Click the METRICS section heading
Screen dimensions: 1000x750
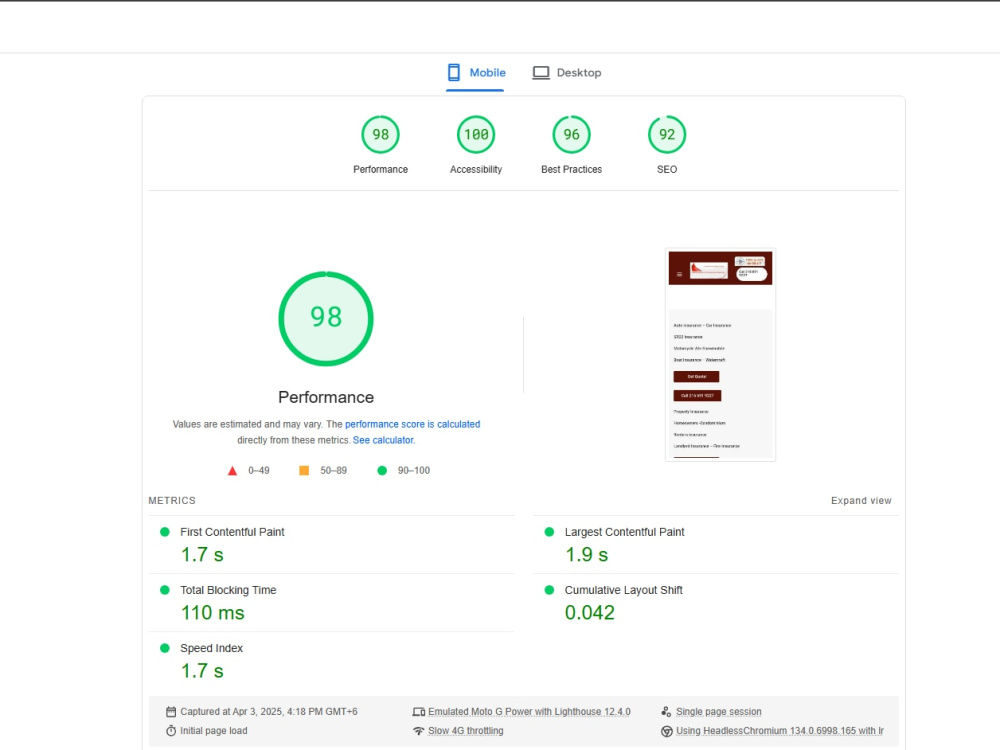coord(172,501)
